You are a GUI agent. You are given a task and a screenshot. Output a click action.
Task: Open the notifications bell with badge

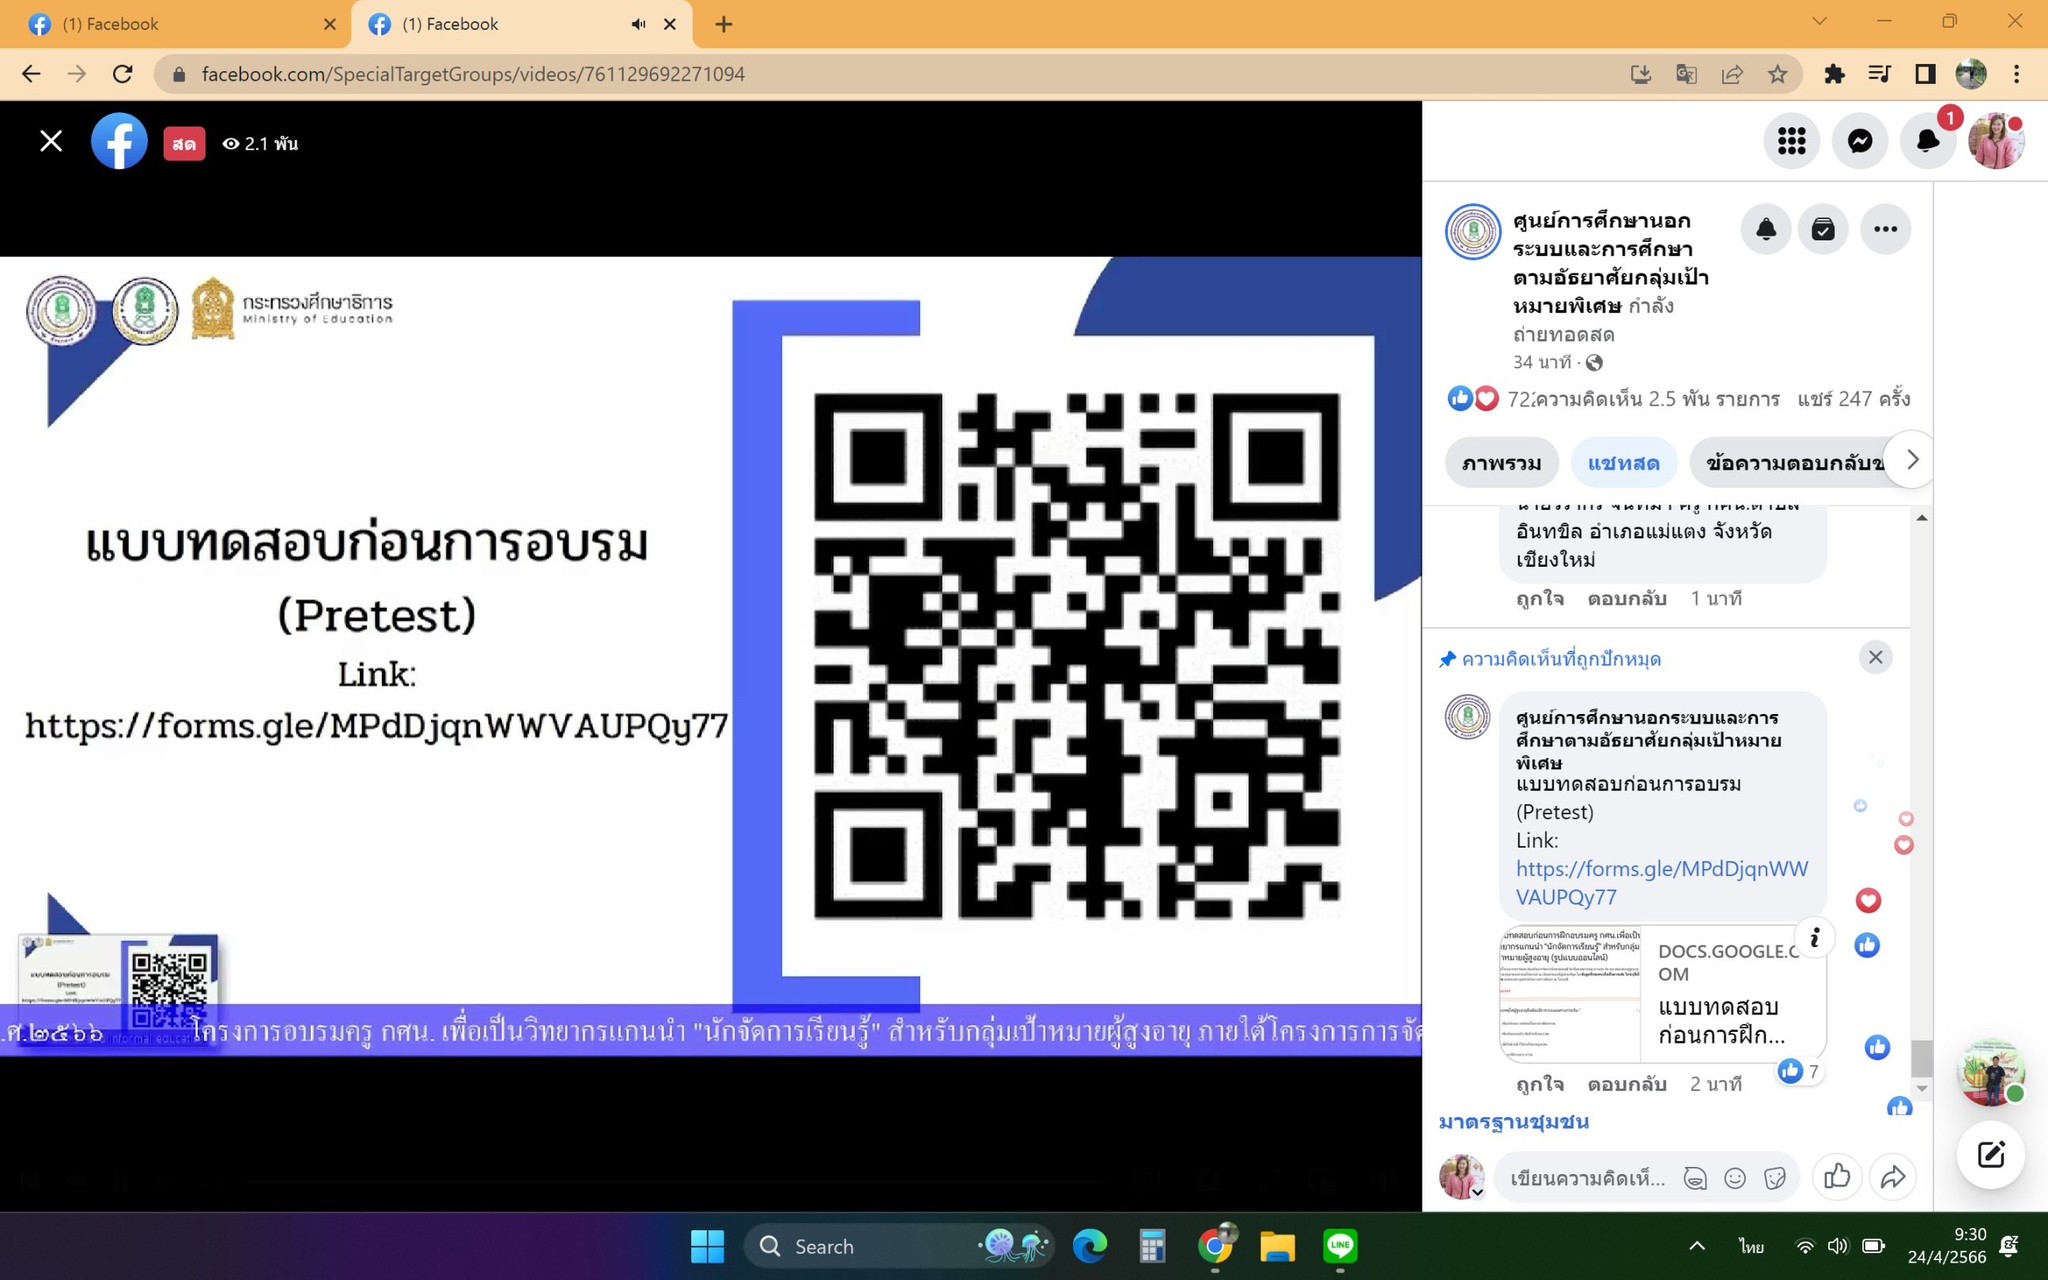pyautogui.click(x=1927, y=141)
